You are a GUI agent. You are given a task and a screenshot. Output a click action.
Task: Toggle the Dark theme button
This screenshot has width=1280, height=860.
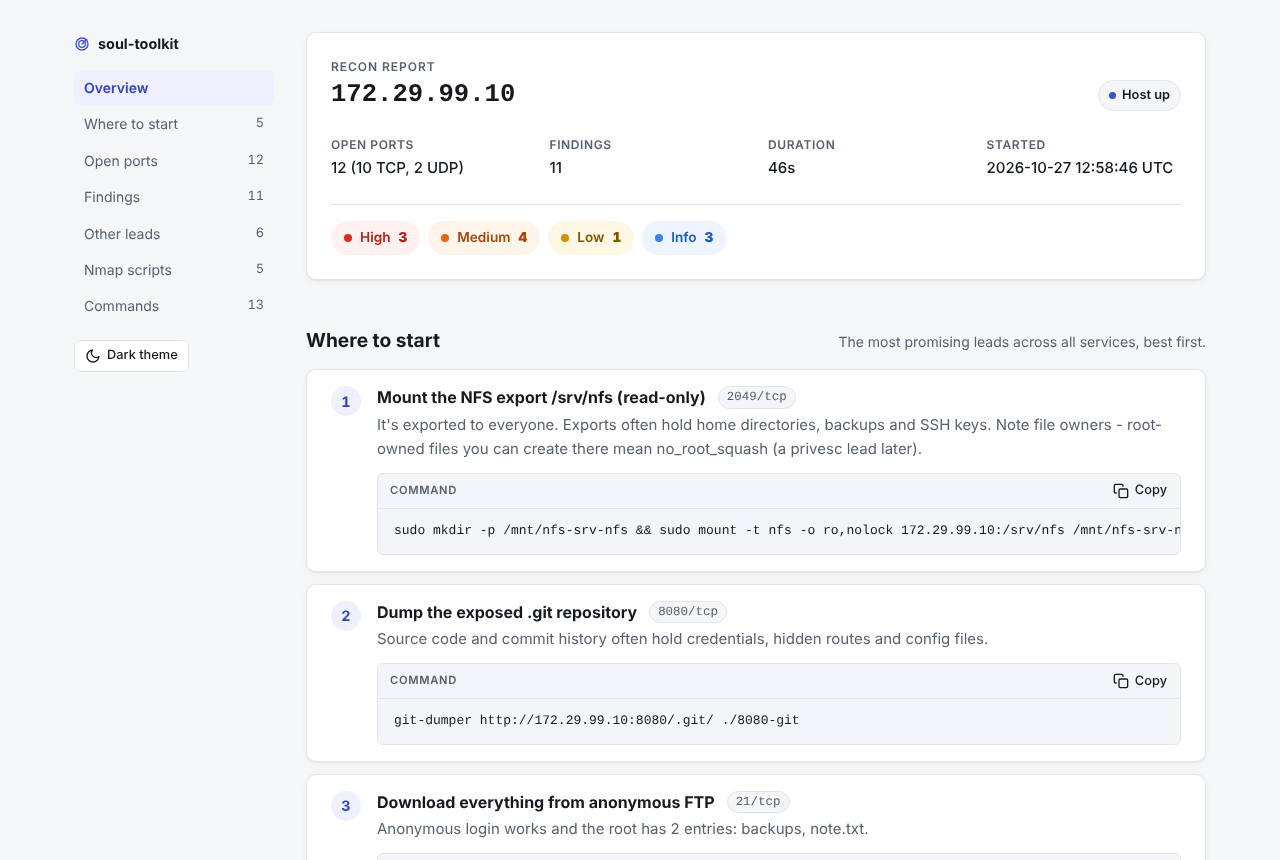(x=131, y=355)
